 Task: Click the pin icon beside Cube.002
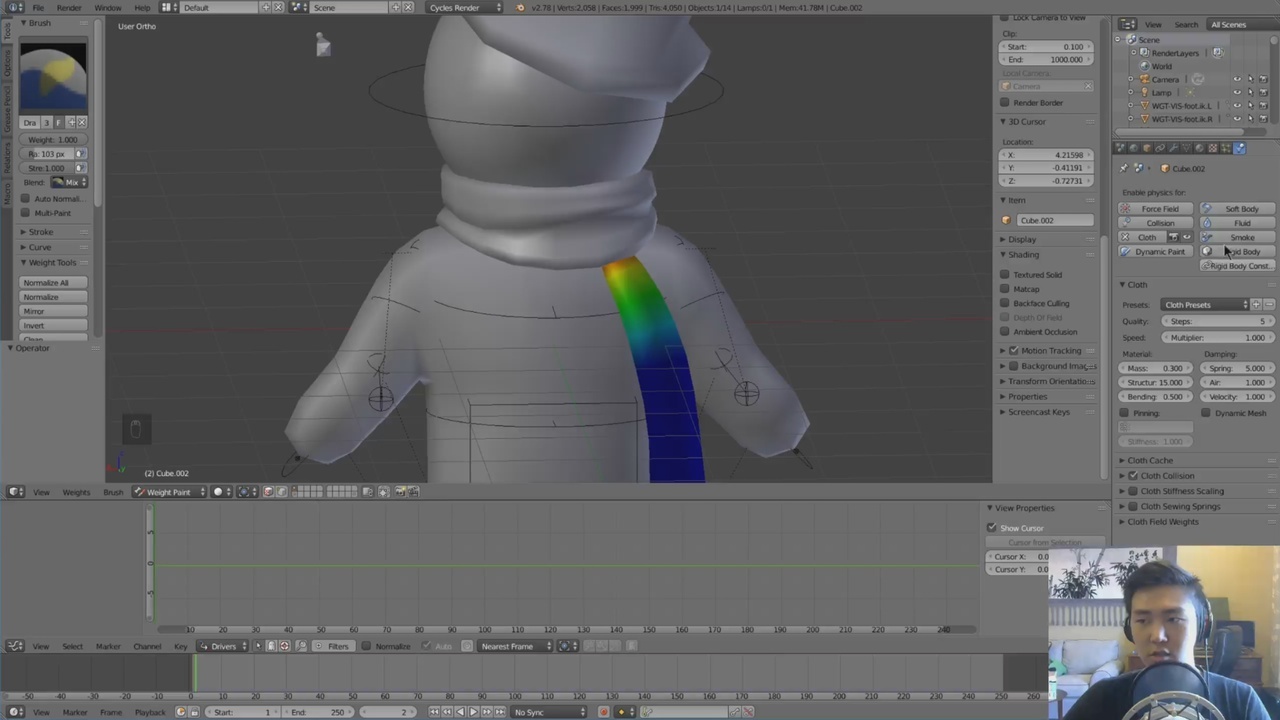[x=1124, y=168]
